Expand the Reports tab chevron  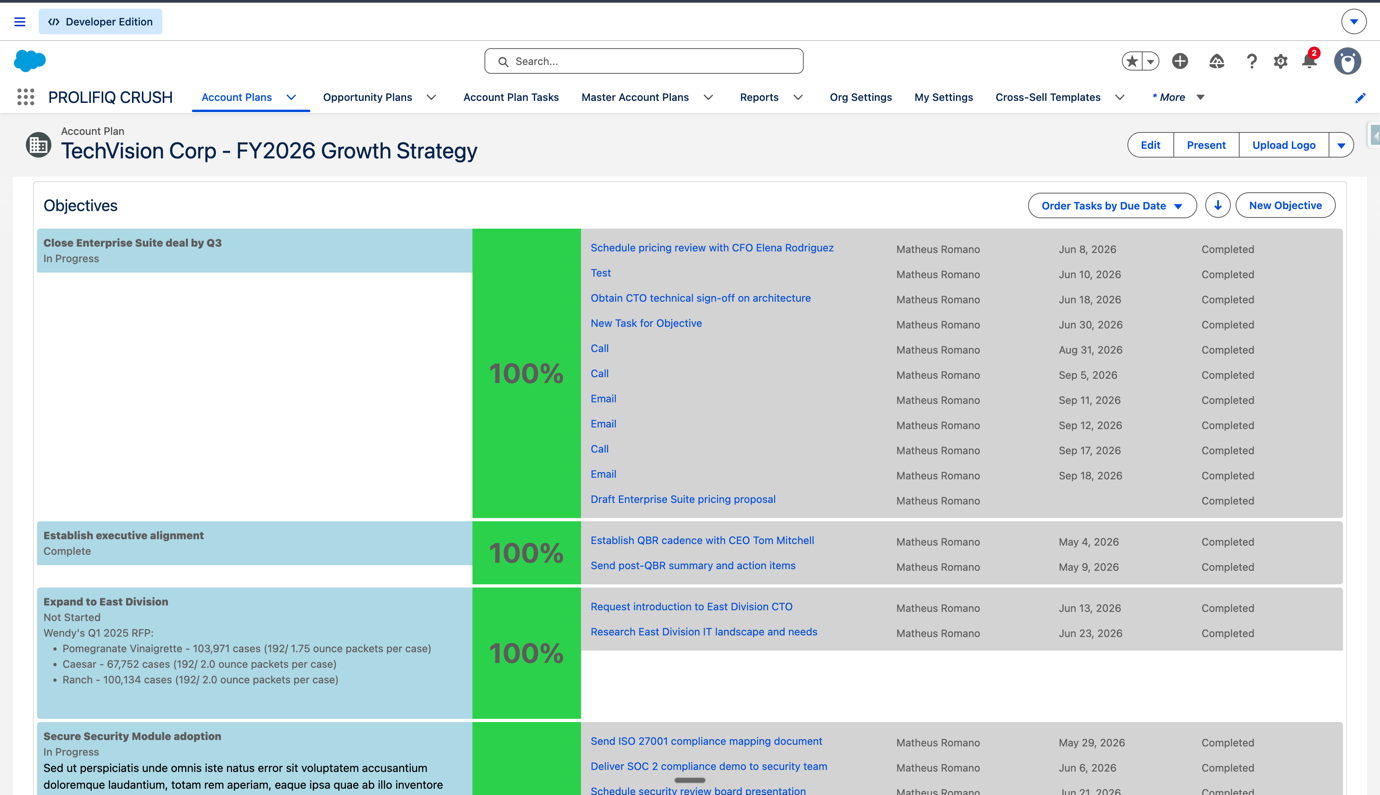coord(798,97)
